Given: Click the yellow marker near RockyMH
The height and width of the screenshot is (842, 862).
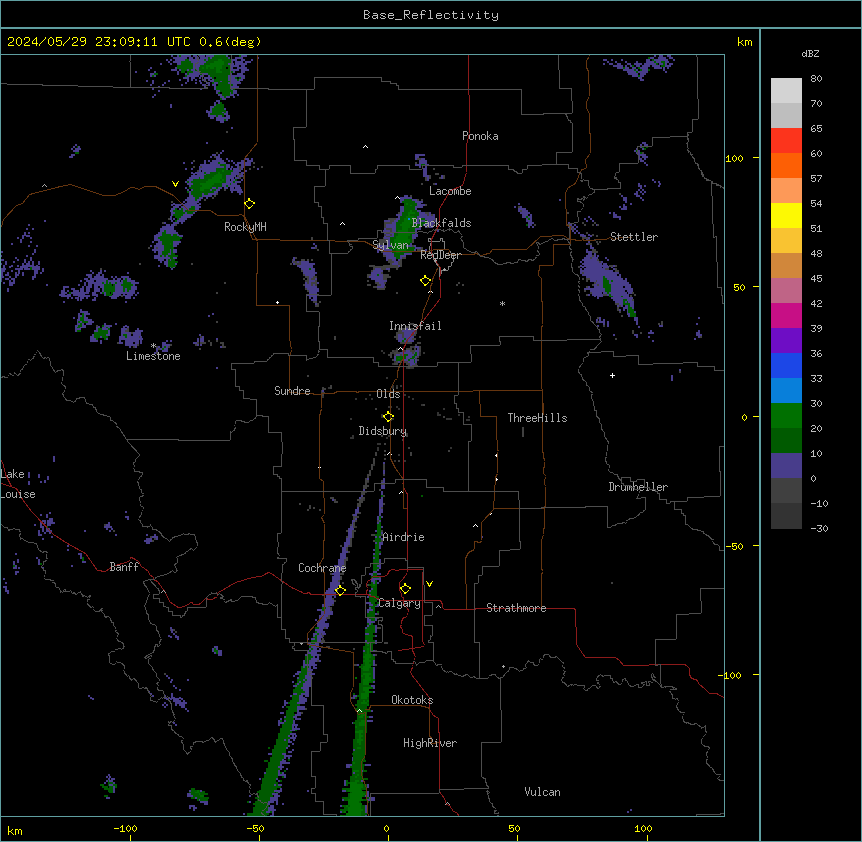Looking at the screenshot, I should click(x=249, y=204).
